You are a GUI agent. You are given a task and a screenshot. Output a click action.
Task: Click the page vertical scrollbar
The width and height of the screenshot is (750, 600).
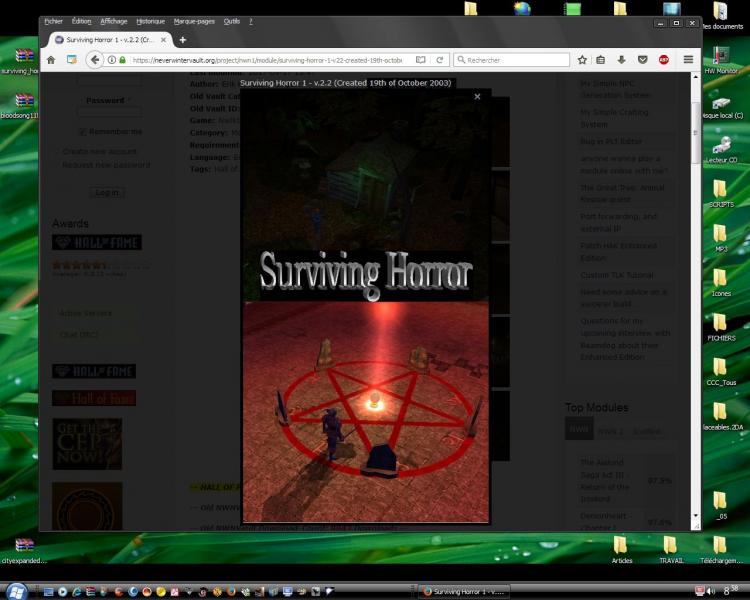[696, 132]
